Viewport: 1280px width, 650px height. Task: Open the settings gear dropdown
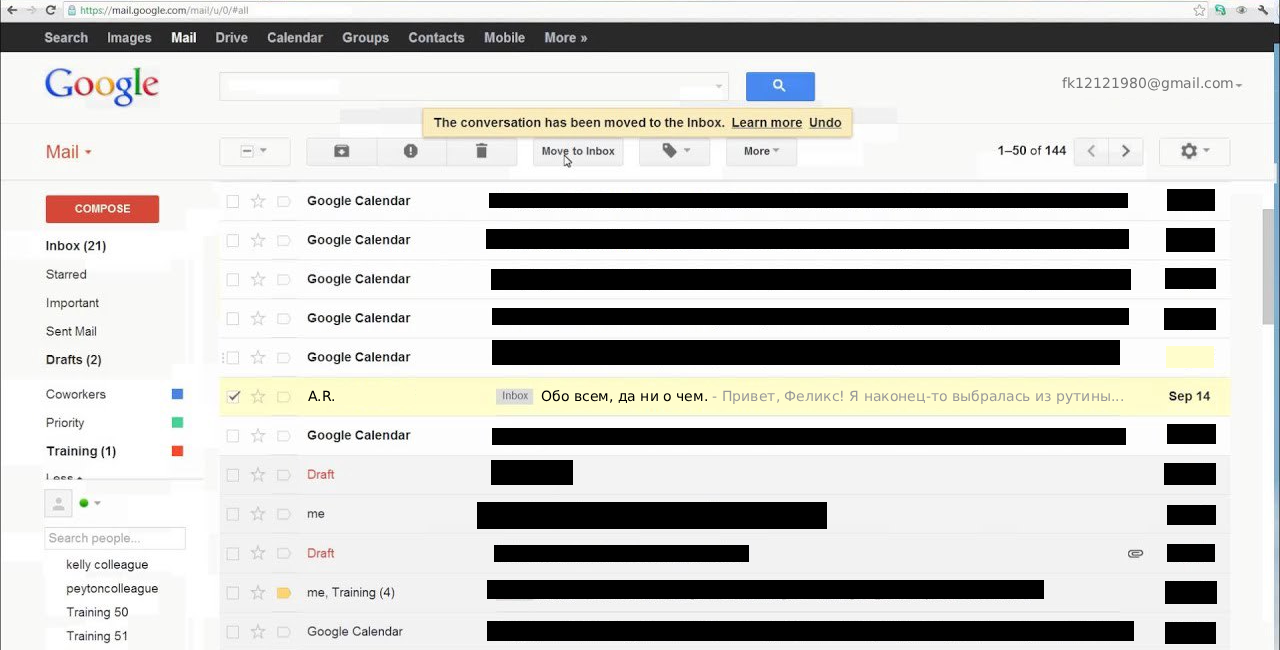click(1194, 151)
